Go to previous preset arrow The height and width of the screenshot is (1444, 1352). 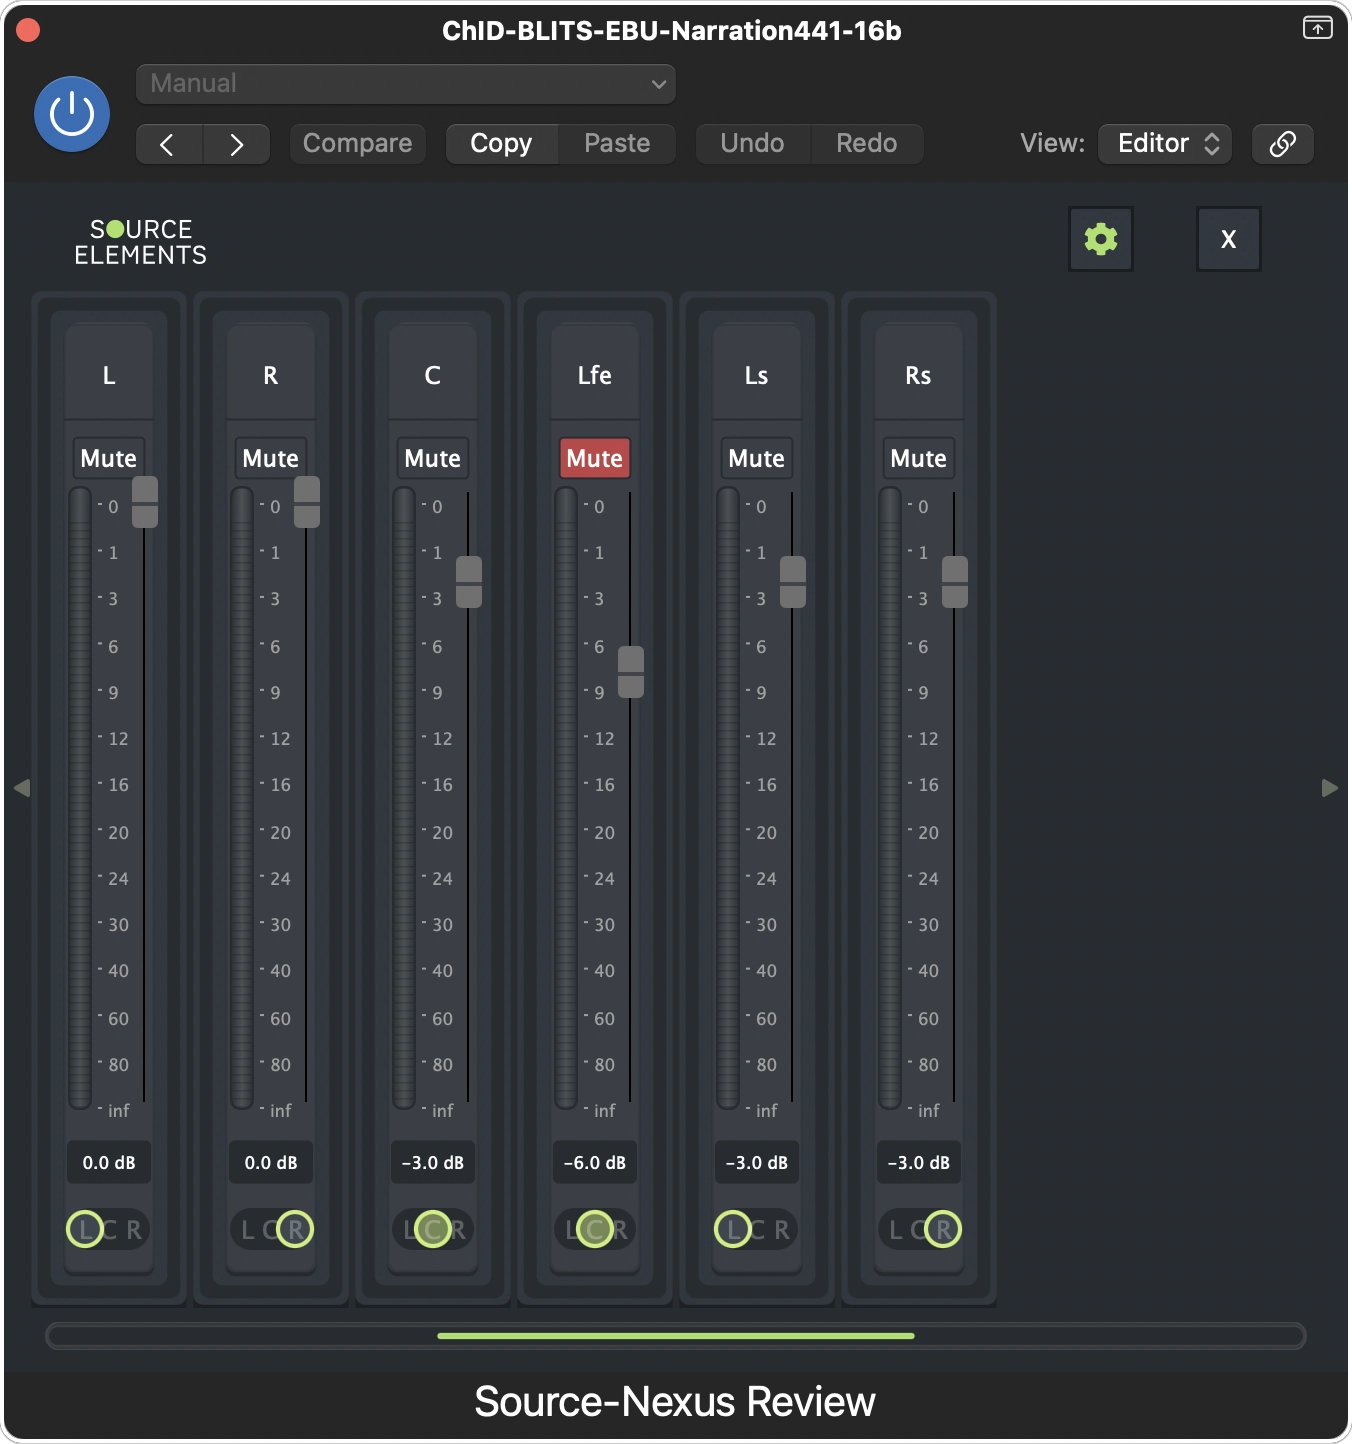169,144
